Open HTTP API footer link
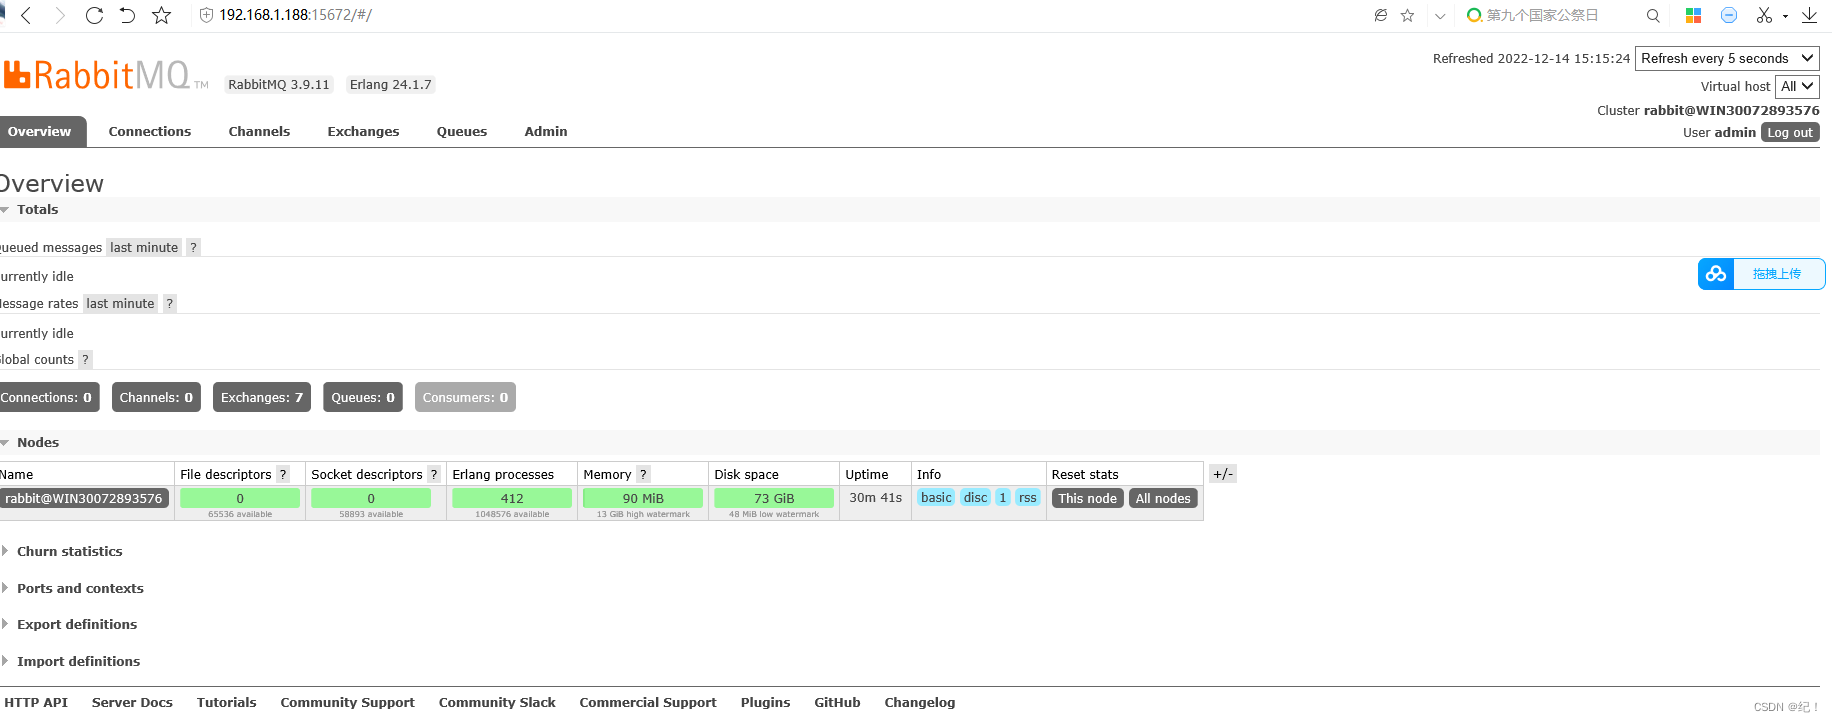 tap(36, 702)
